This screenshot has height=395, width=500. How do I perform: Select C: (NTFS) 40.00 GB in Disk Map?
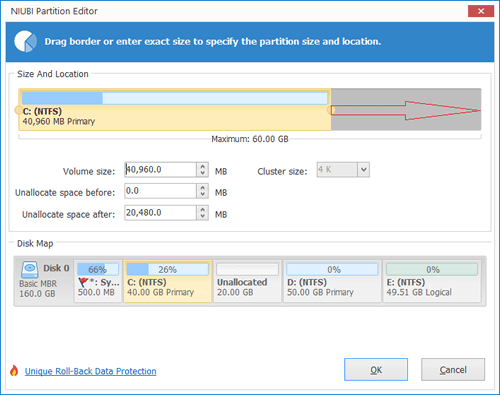[168, 281]
